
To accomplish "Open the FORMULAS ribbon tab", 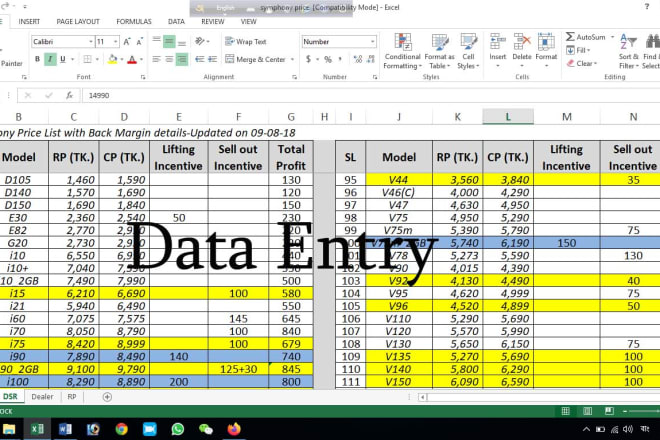I will click(134, 21).
